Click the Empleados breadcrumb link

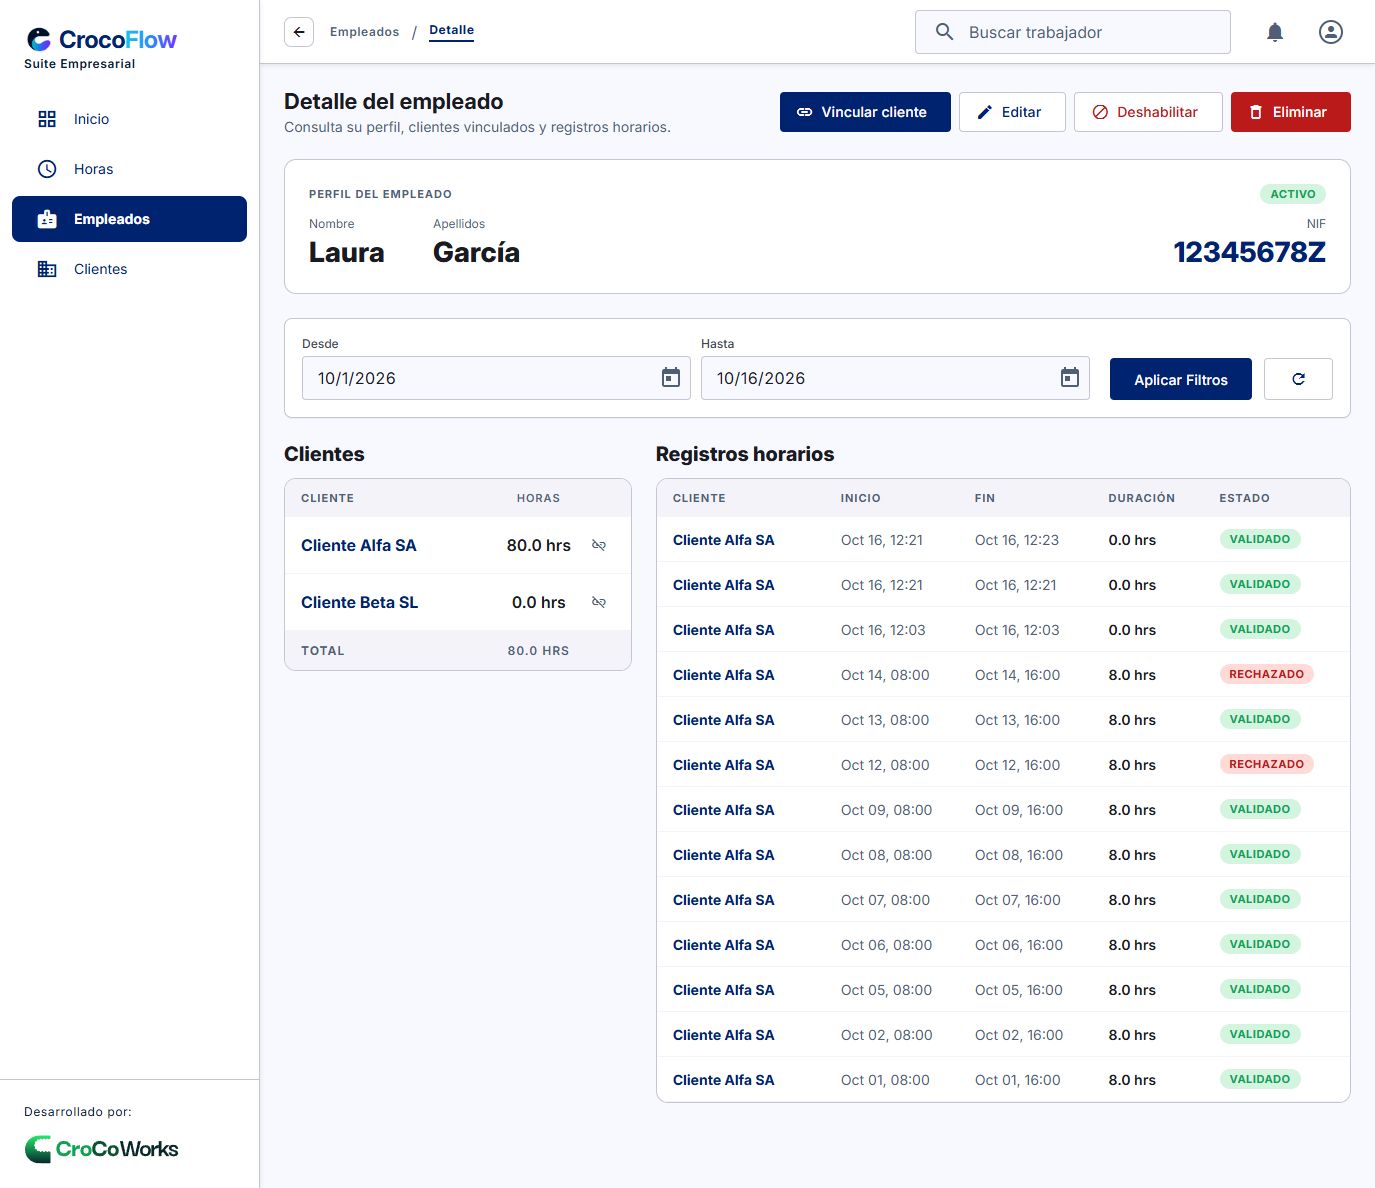point(364,32)
